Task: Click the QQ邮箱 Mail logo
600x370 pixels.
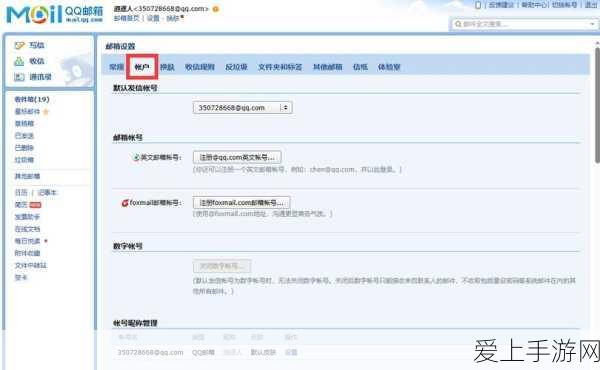Action: click(55, 15)
